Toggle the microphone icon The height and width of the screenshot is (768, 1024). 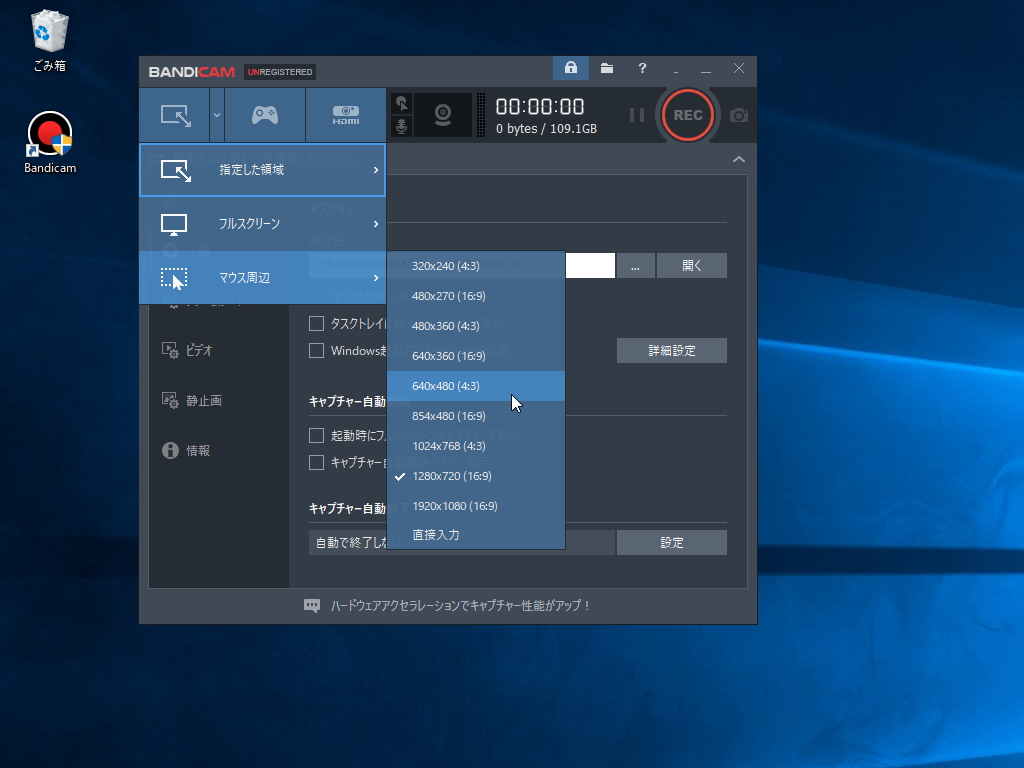click(402, 125)
